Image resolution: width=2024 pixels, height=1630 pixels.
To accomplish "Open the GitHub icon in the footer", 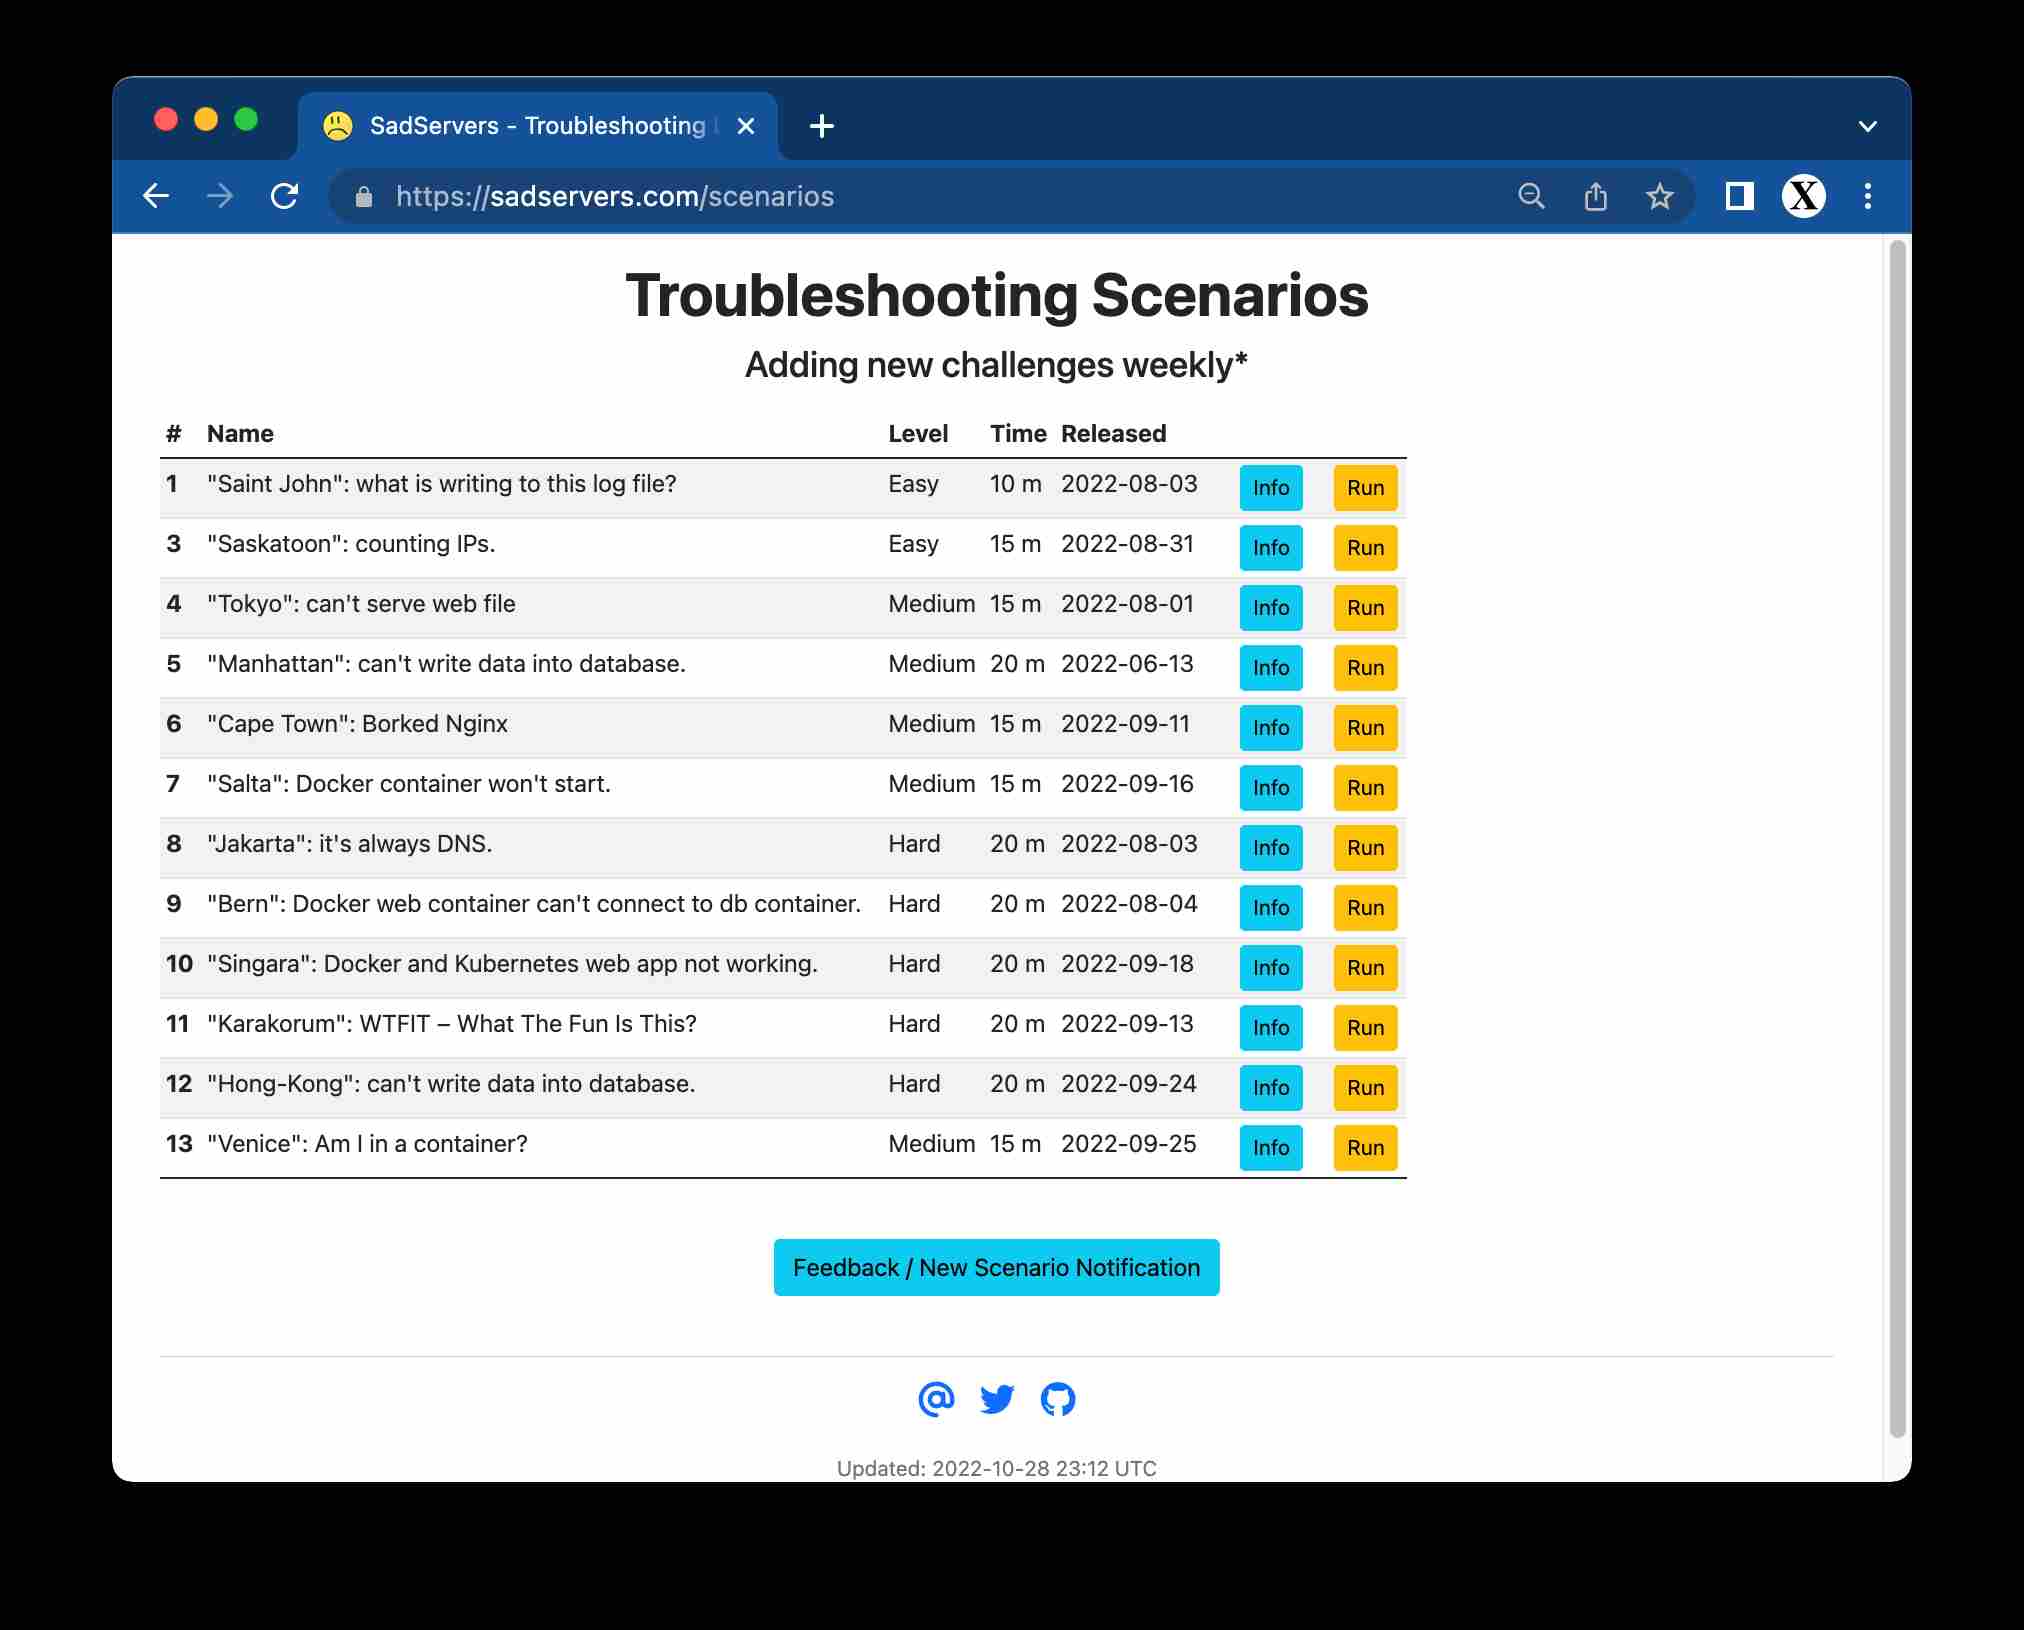I will [1058, 1399].
